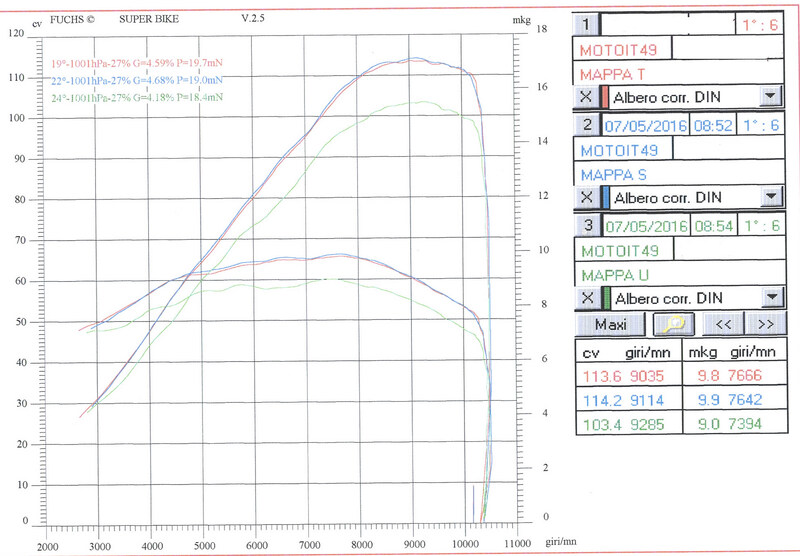Click the blue color swatch beside MAPPA S dropdown
The image size is (800, 556).
point(604,197)
